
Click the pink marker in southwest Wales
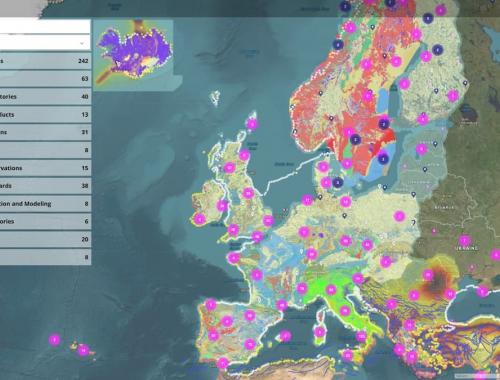(233, 230)
